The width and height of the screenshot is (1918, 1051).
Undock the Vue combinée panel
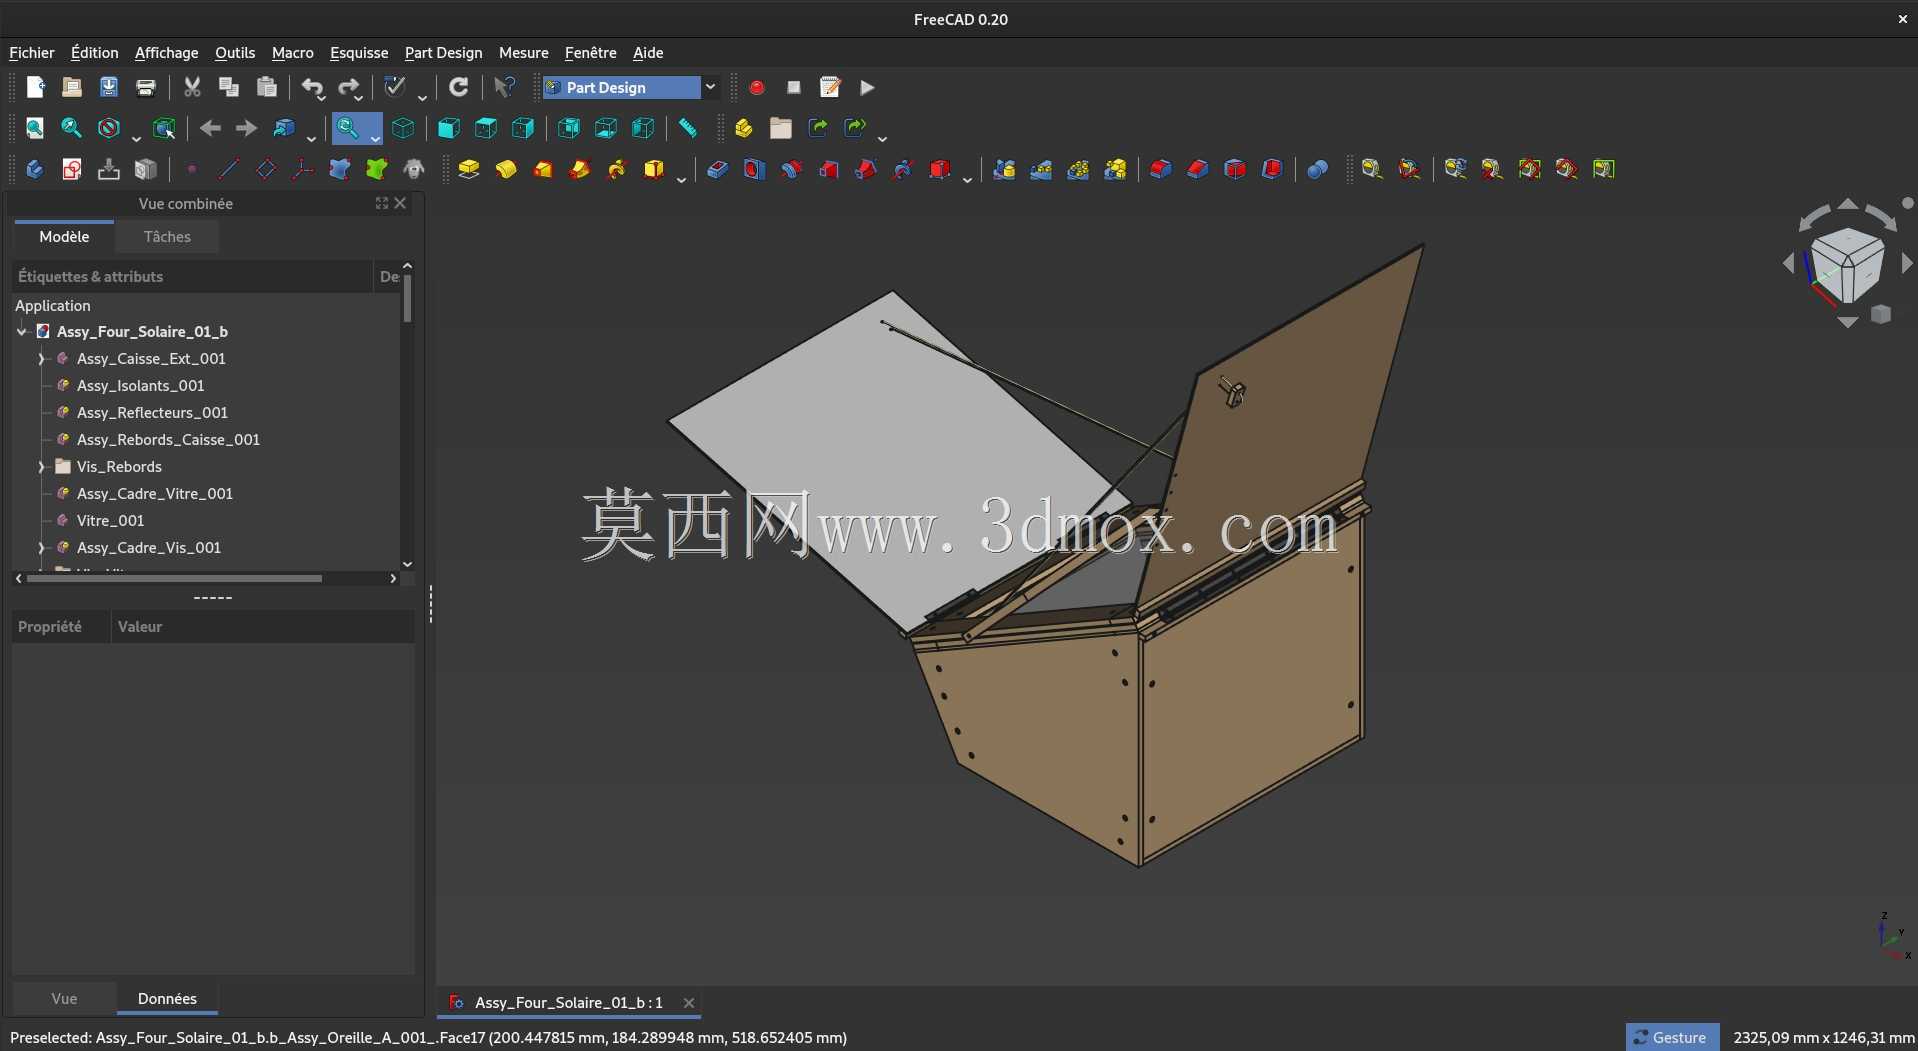click(381, 203)
